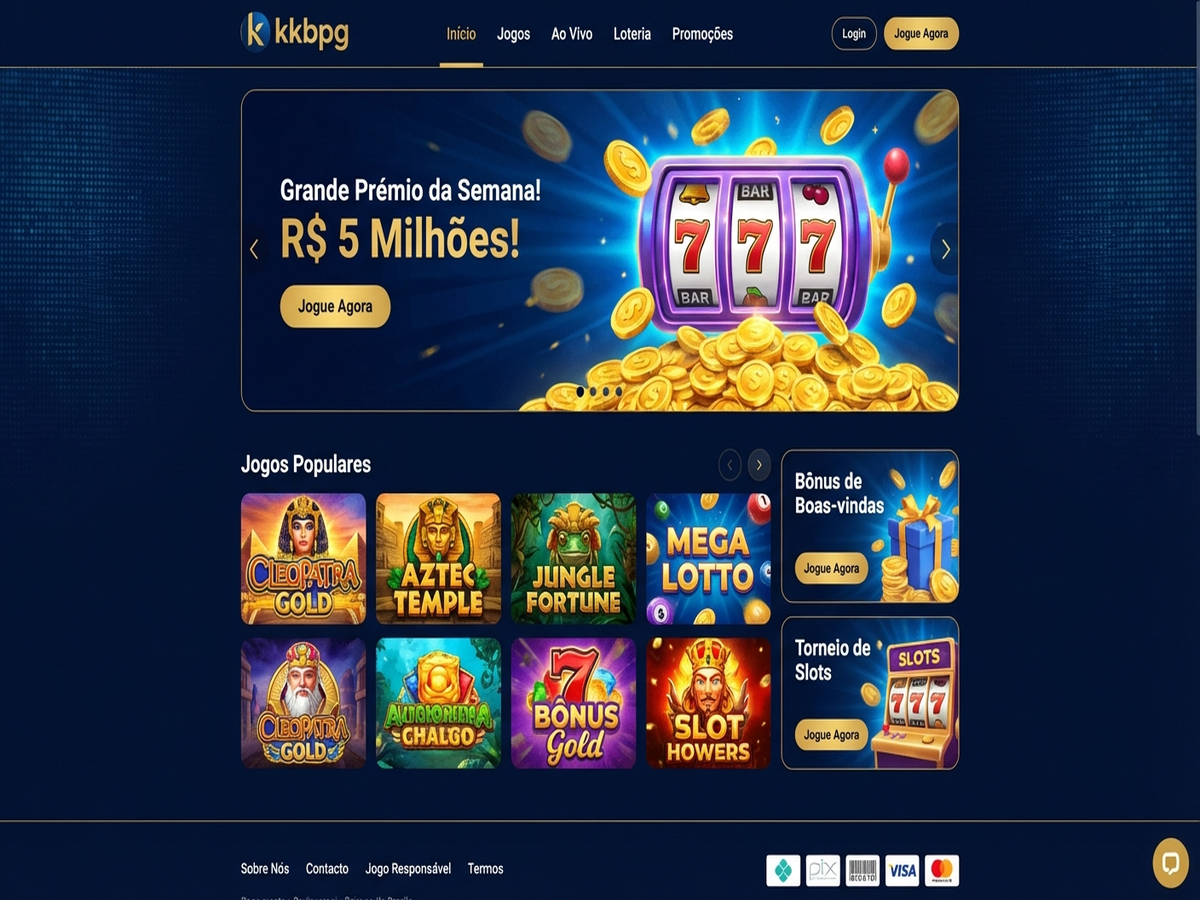
Task: Open the Ao Vivo menu item
Action: [x=572, y=34]
